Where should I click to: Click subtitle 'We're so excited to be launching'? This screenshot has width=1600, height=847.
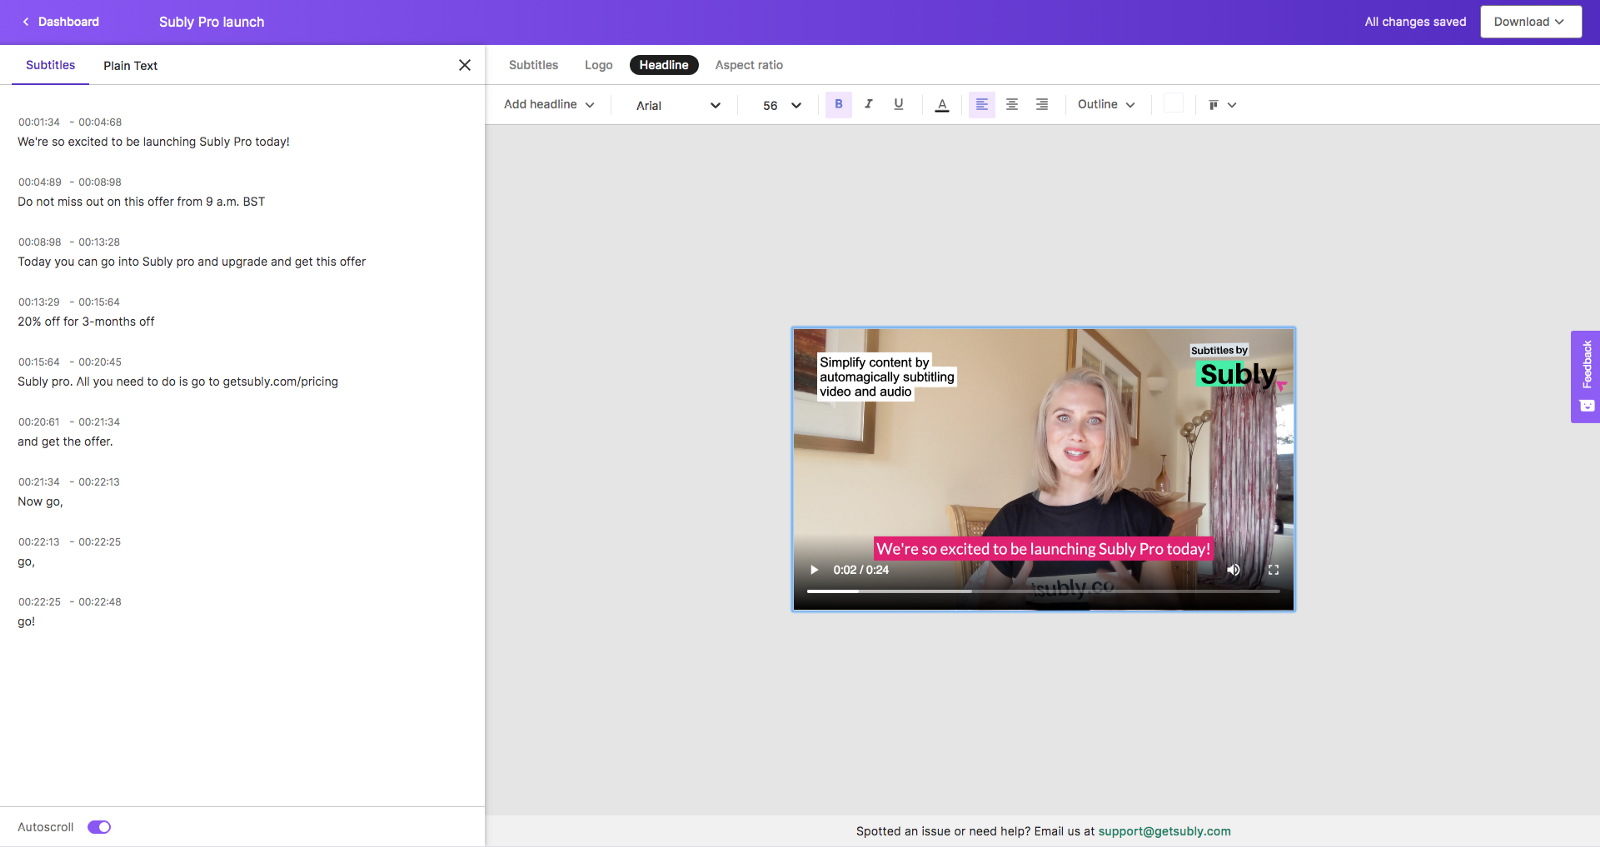click(153, 142)
